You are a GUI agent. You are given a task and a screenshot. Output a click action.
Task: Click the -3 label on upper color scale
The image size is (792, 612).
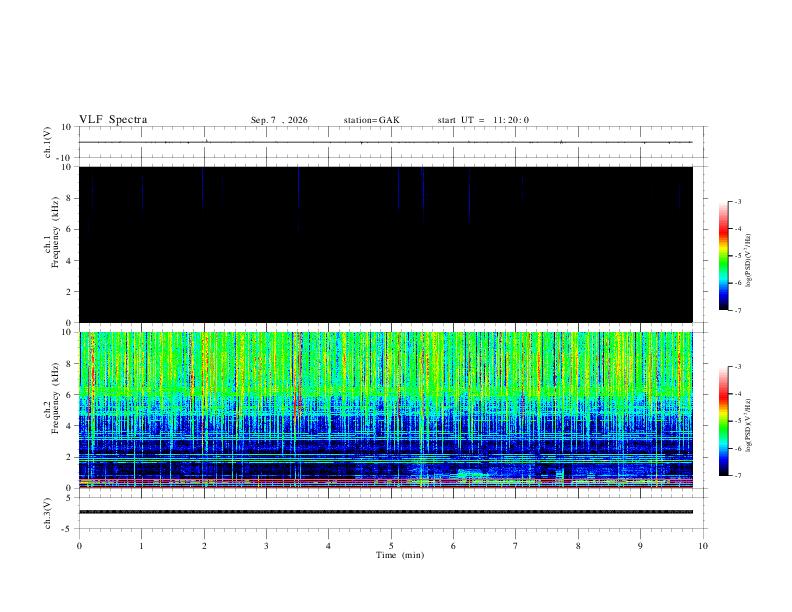tap(737, 201)
